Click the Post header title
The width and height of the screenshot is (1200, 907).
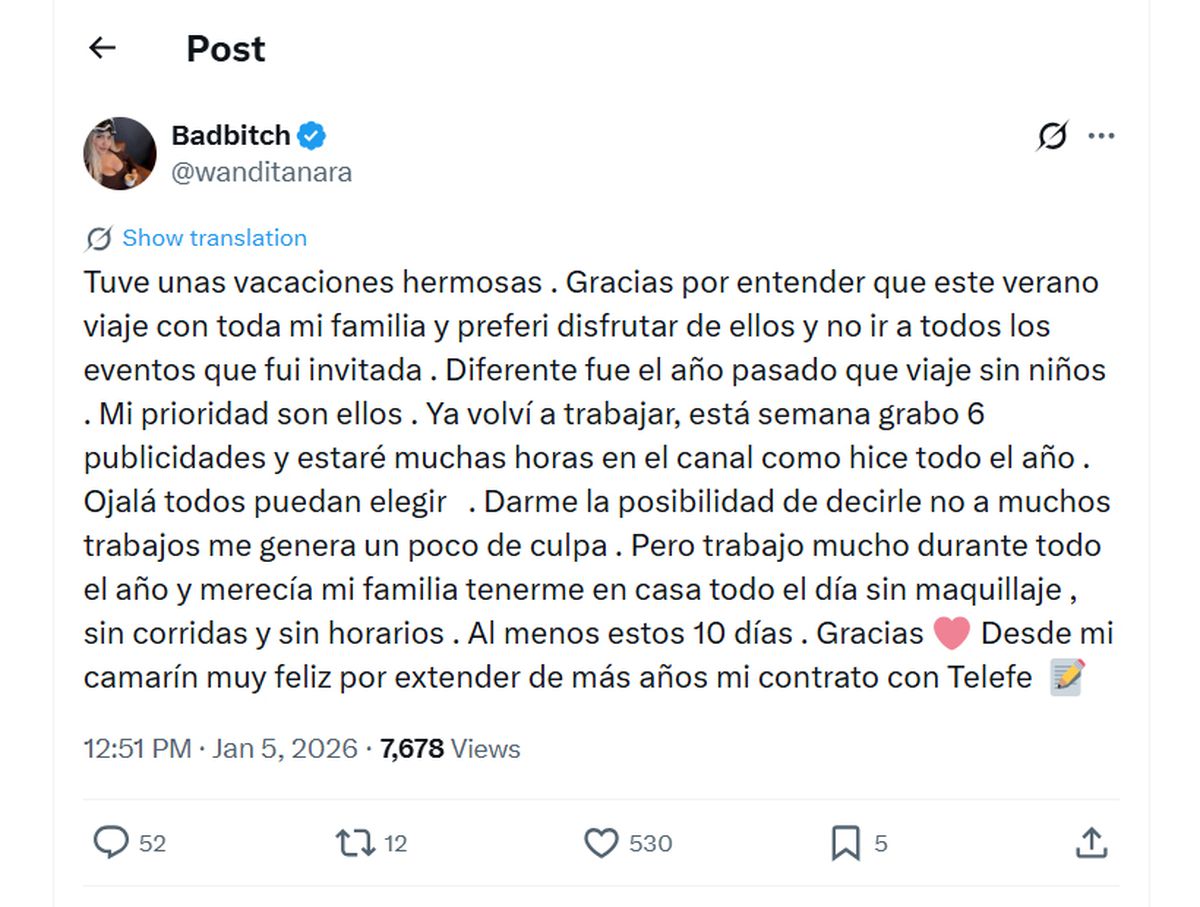click(x=226, y=48)
